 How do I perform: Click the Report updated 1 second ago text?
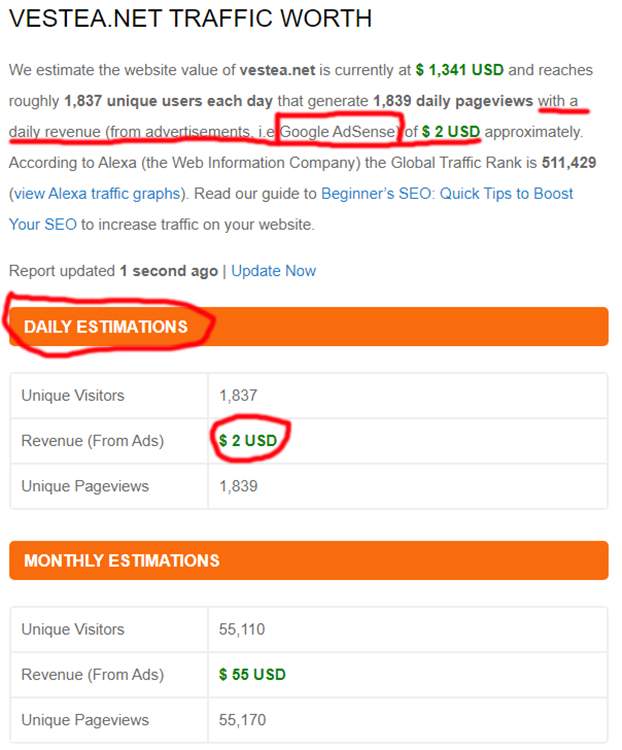click(x=113, y=271)
